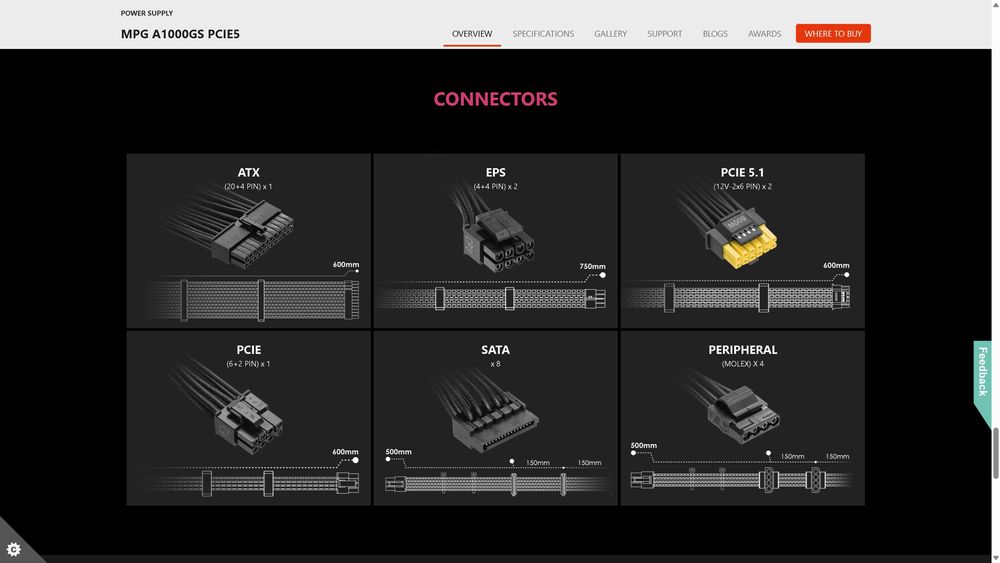Open the Gallery tab
The image size is (1000, 563).
(x=610, y=34)
